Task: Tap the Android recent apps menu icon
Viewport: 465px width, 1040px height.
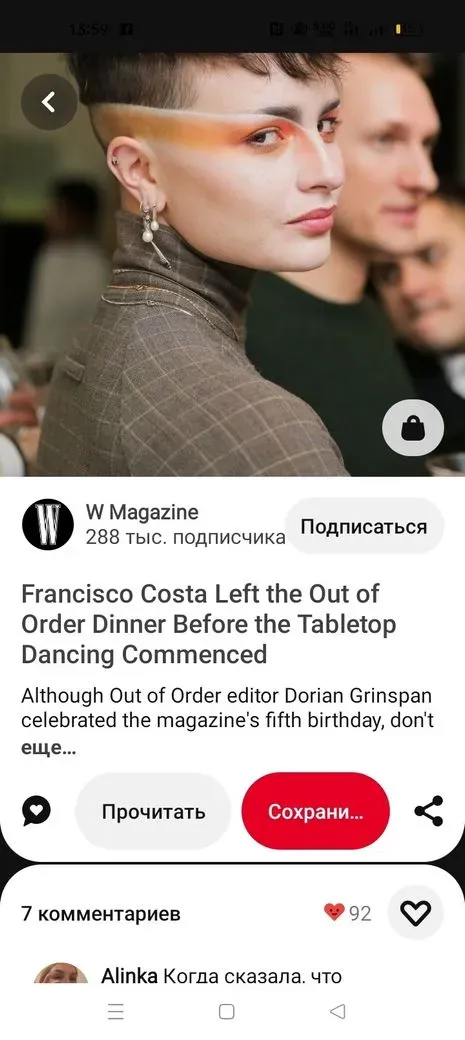Action: [x=115, y=1011]
